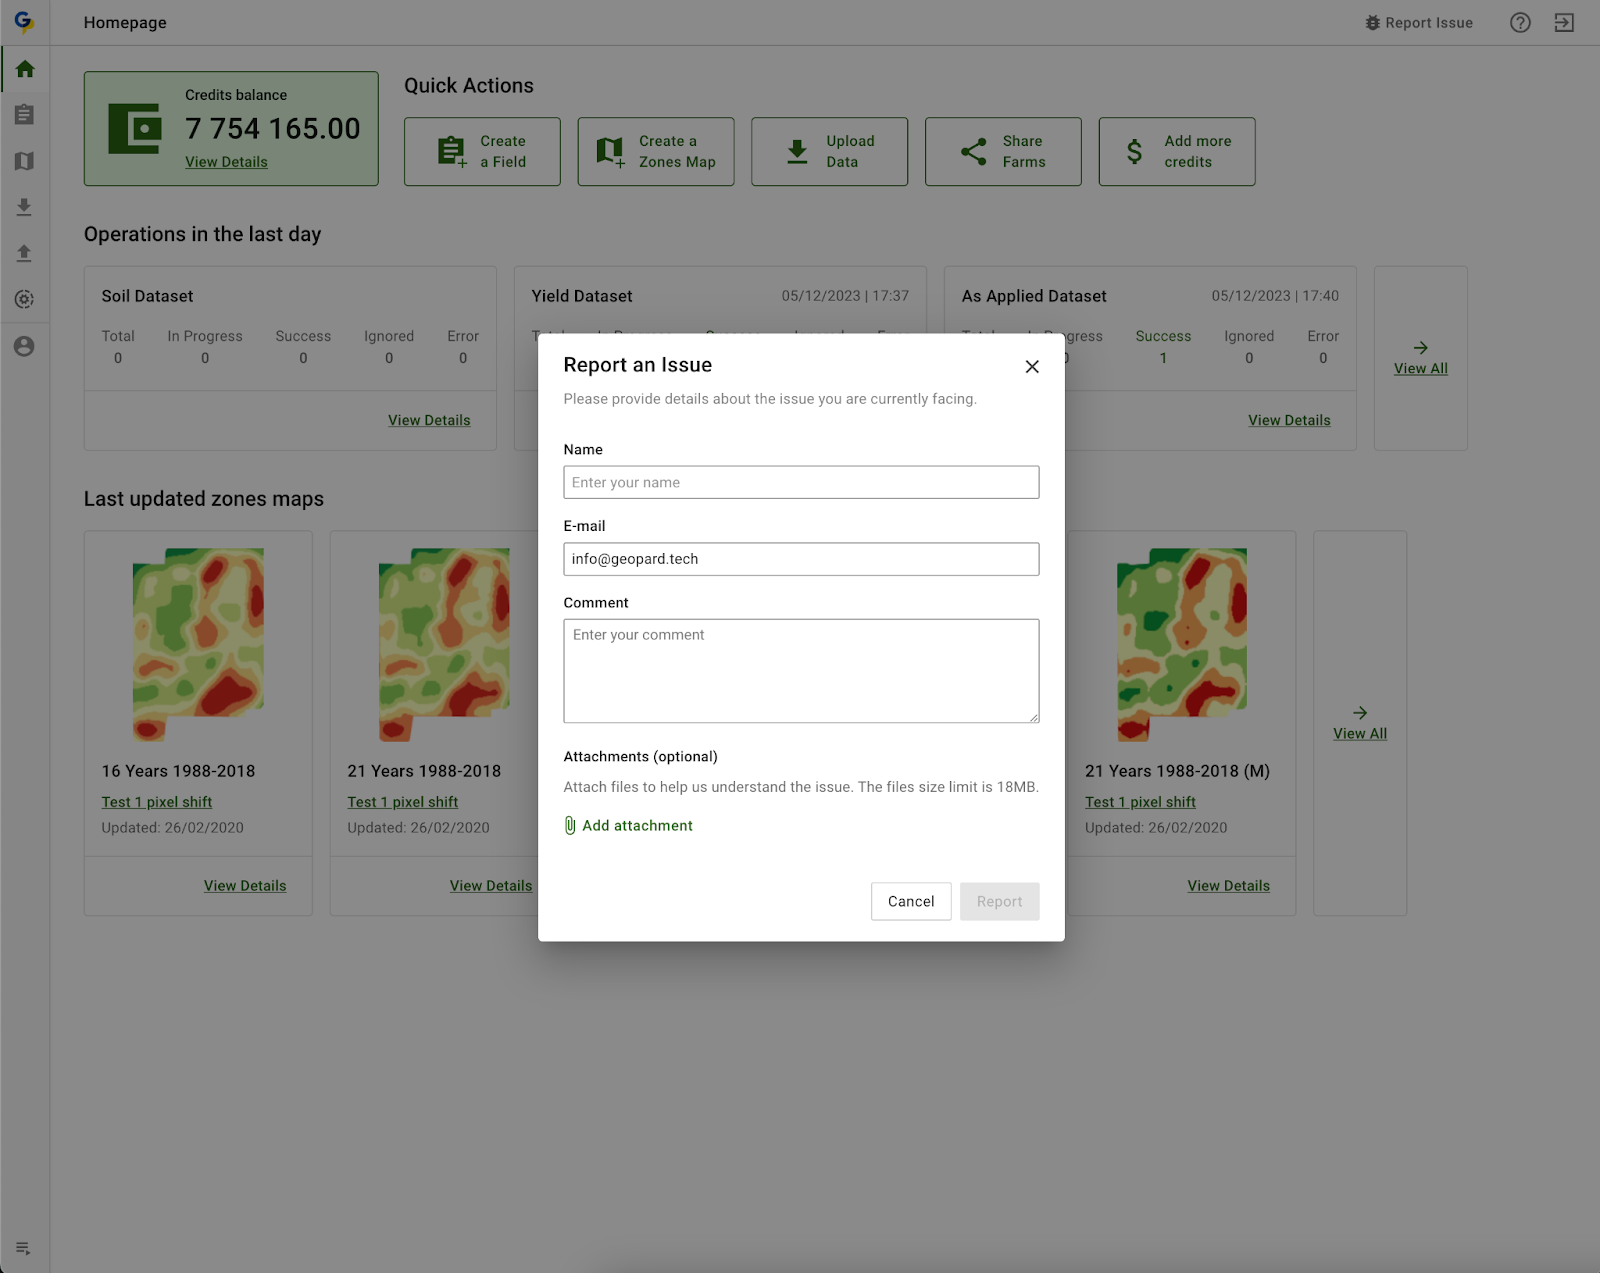Click the download icon in sidebar
The width and height of the screenshot is (1600, 1273).
click(x=25, y=207)
